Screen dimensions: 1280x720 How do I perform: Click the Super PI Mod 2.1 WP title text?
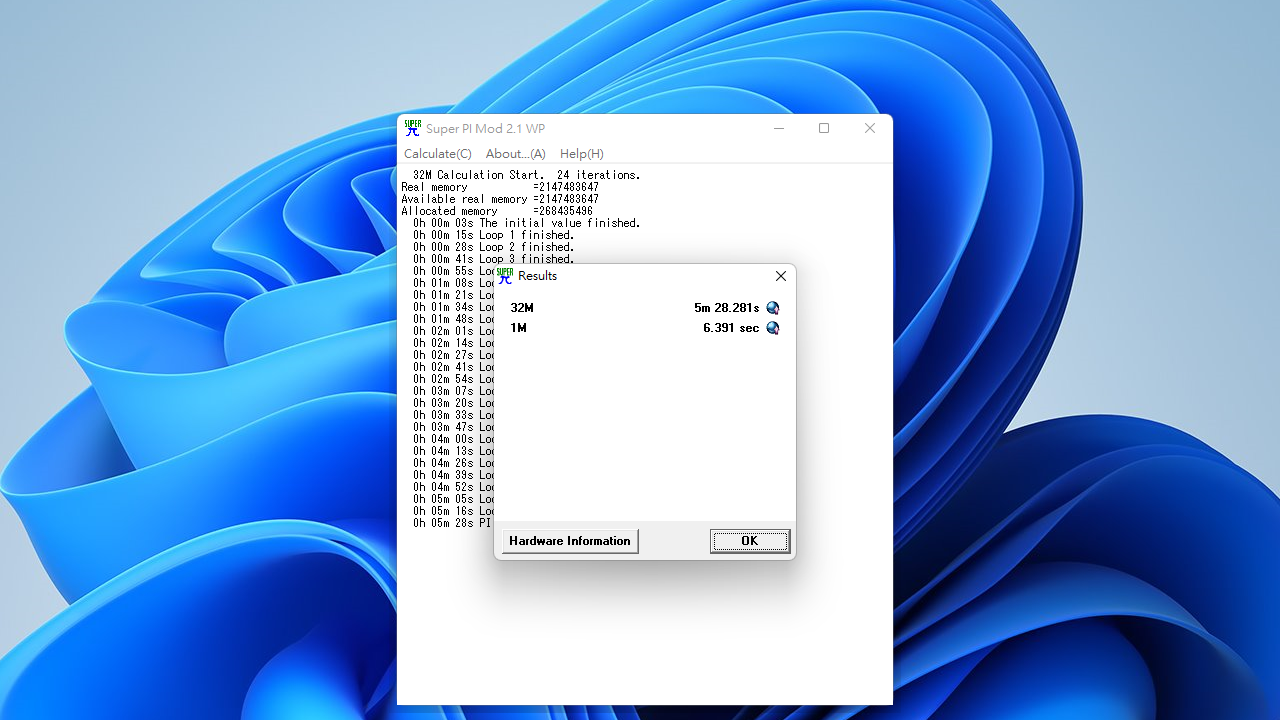coord(486,129)
